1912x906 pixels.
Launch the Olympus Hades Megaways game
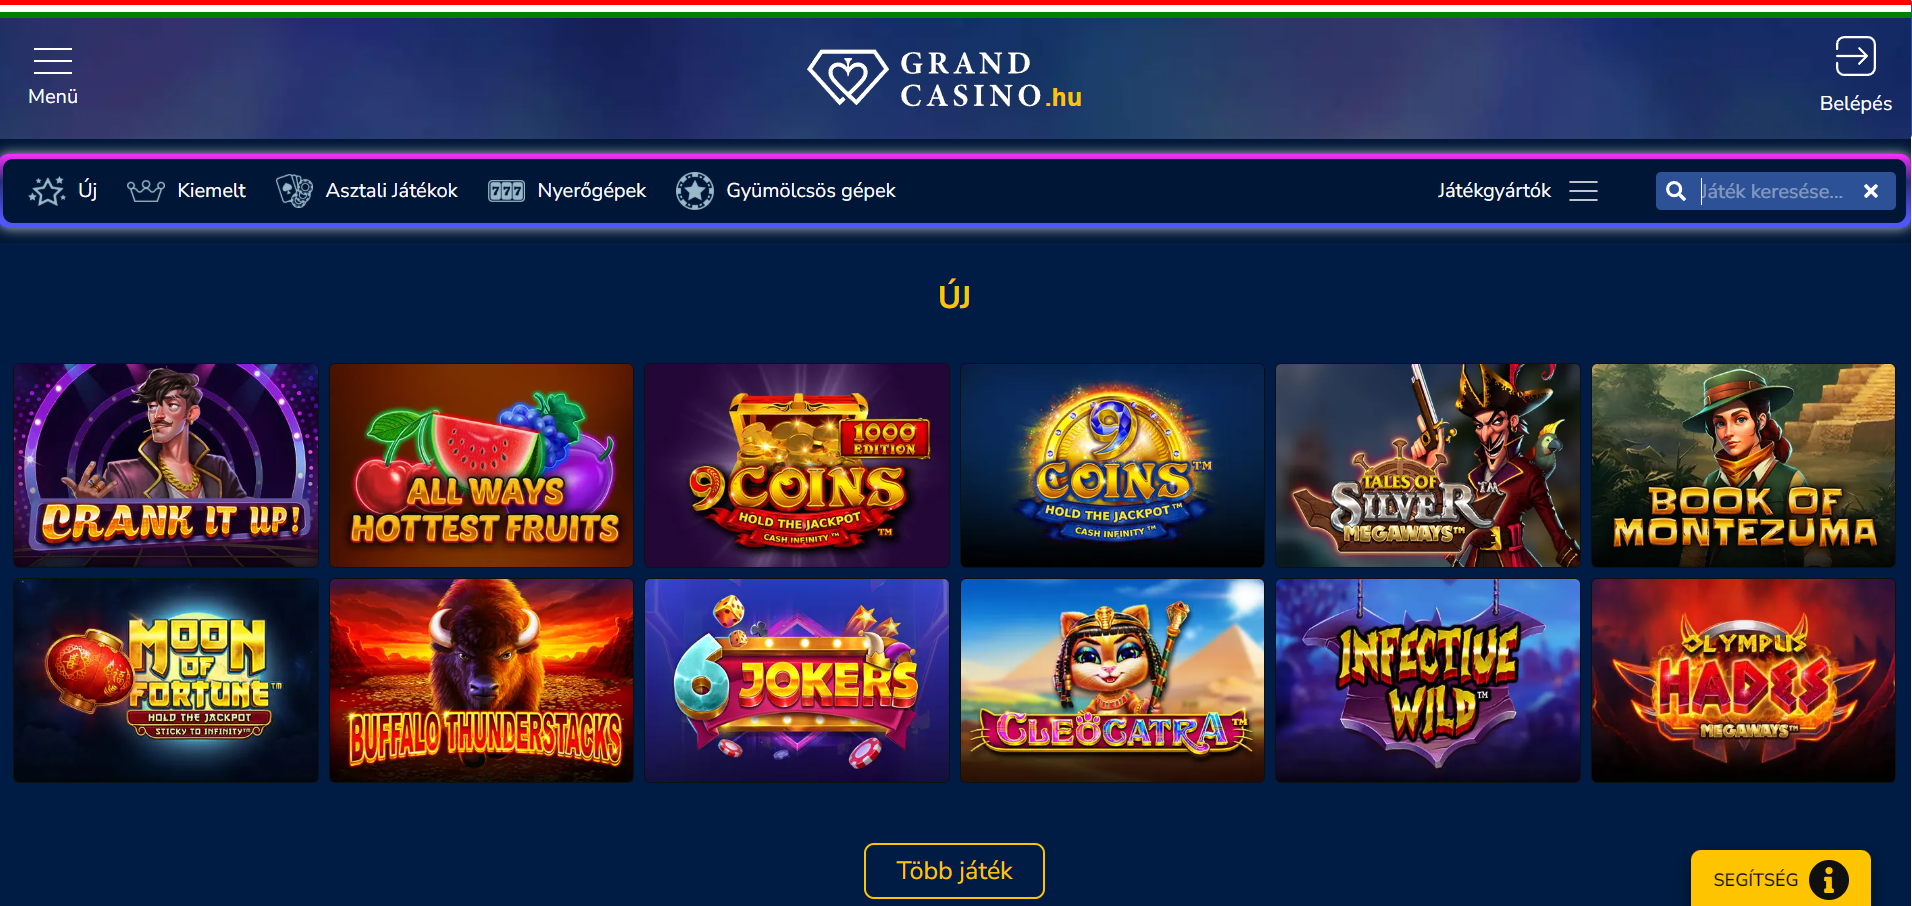click(1743, 680)
